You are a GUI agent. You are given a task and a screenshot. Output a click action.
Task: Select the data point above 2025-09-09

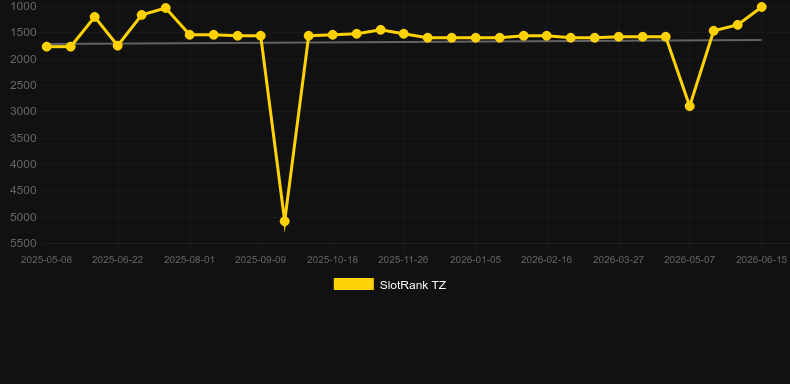coord(261,36)
